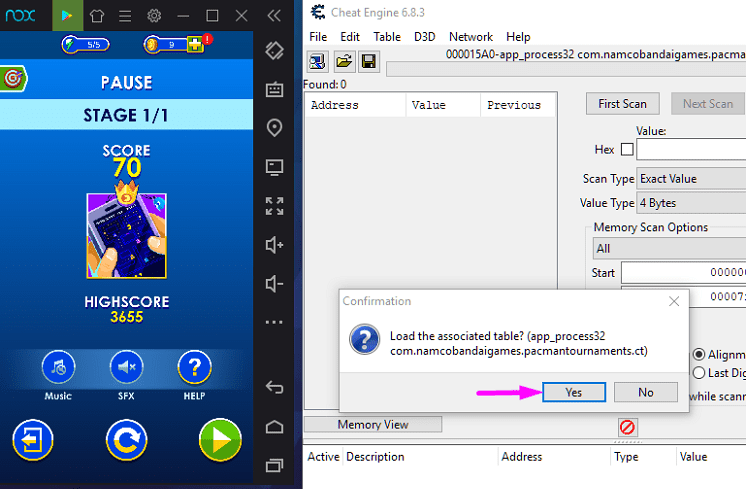Resume game with green play button
The height and width of the screenshot is (489, 746).
(x=220, y=440)
